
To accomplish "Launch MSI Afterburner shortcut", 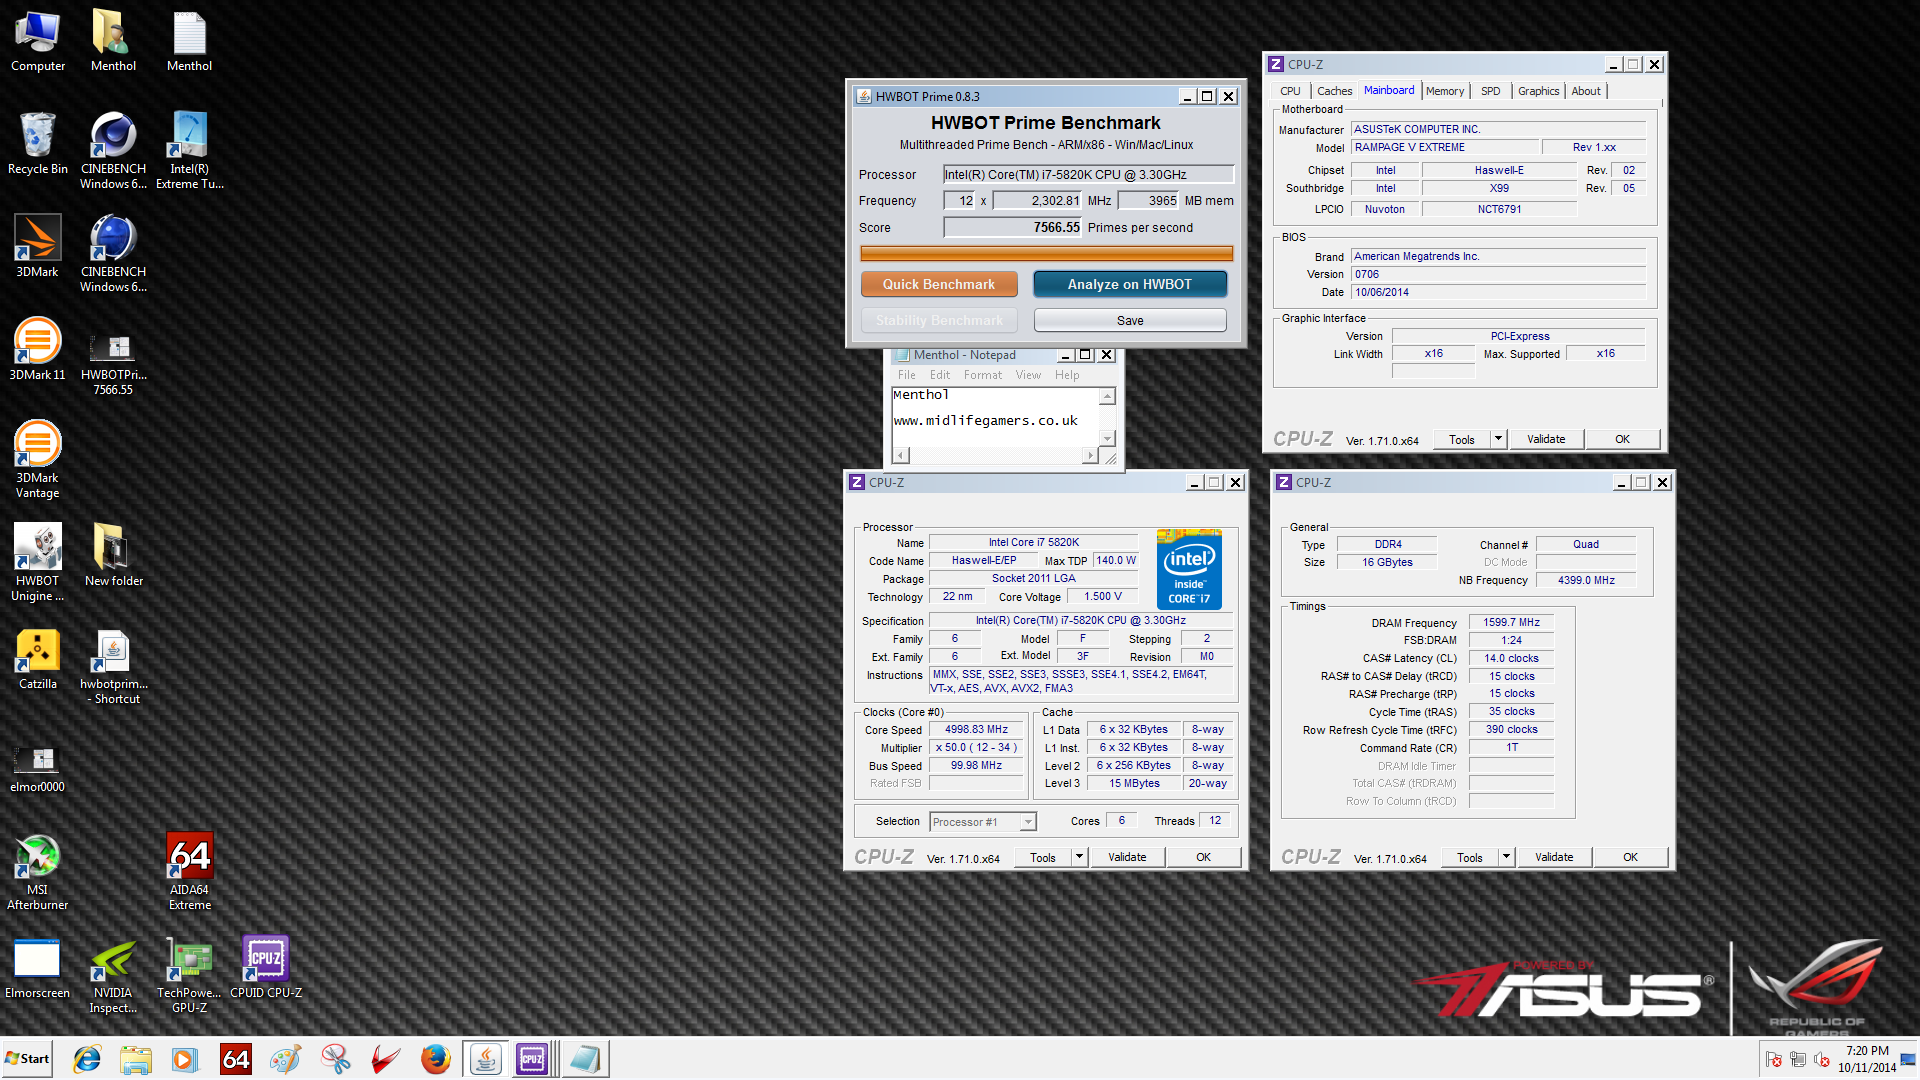I will pyautogui.click(x=38, y=872).
